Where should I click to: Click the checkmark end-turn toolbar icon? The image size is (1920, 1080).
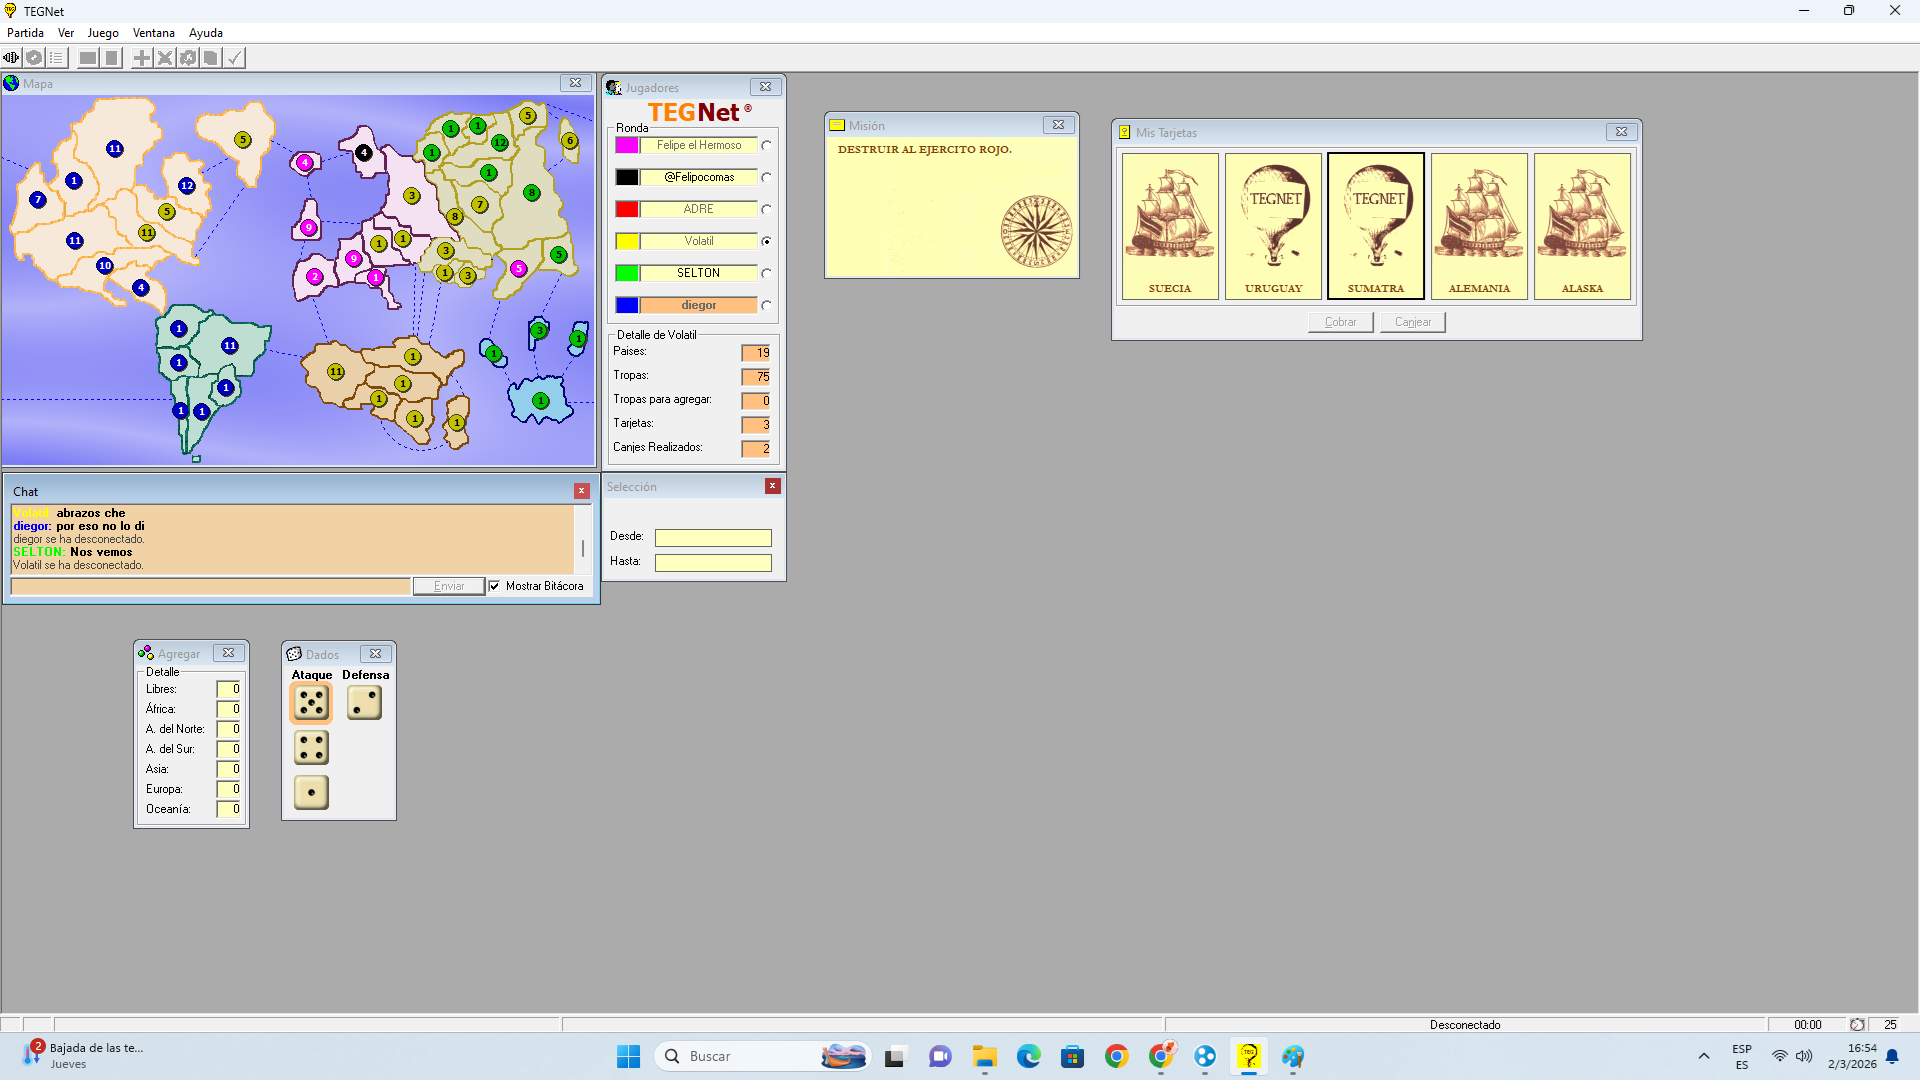(x=234, y=58)
